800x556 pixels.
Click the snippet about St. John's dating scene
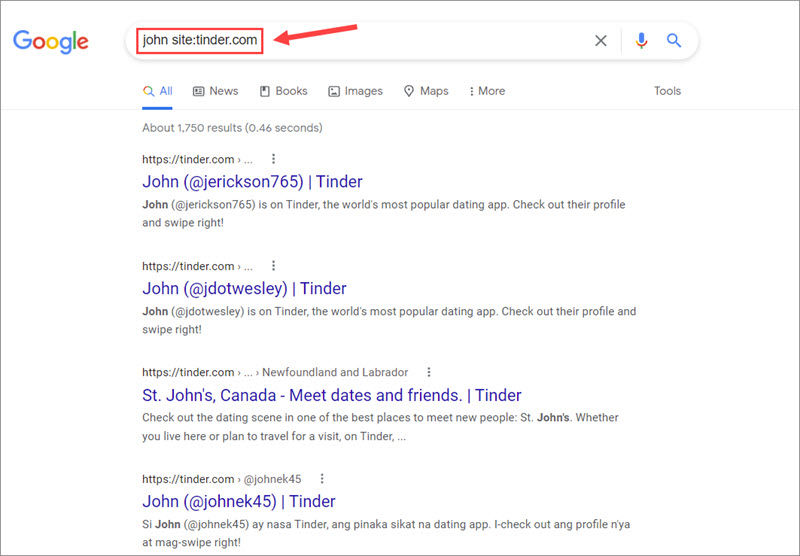pyautogui.click(x=380, y=427)
